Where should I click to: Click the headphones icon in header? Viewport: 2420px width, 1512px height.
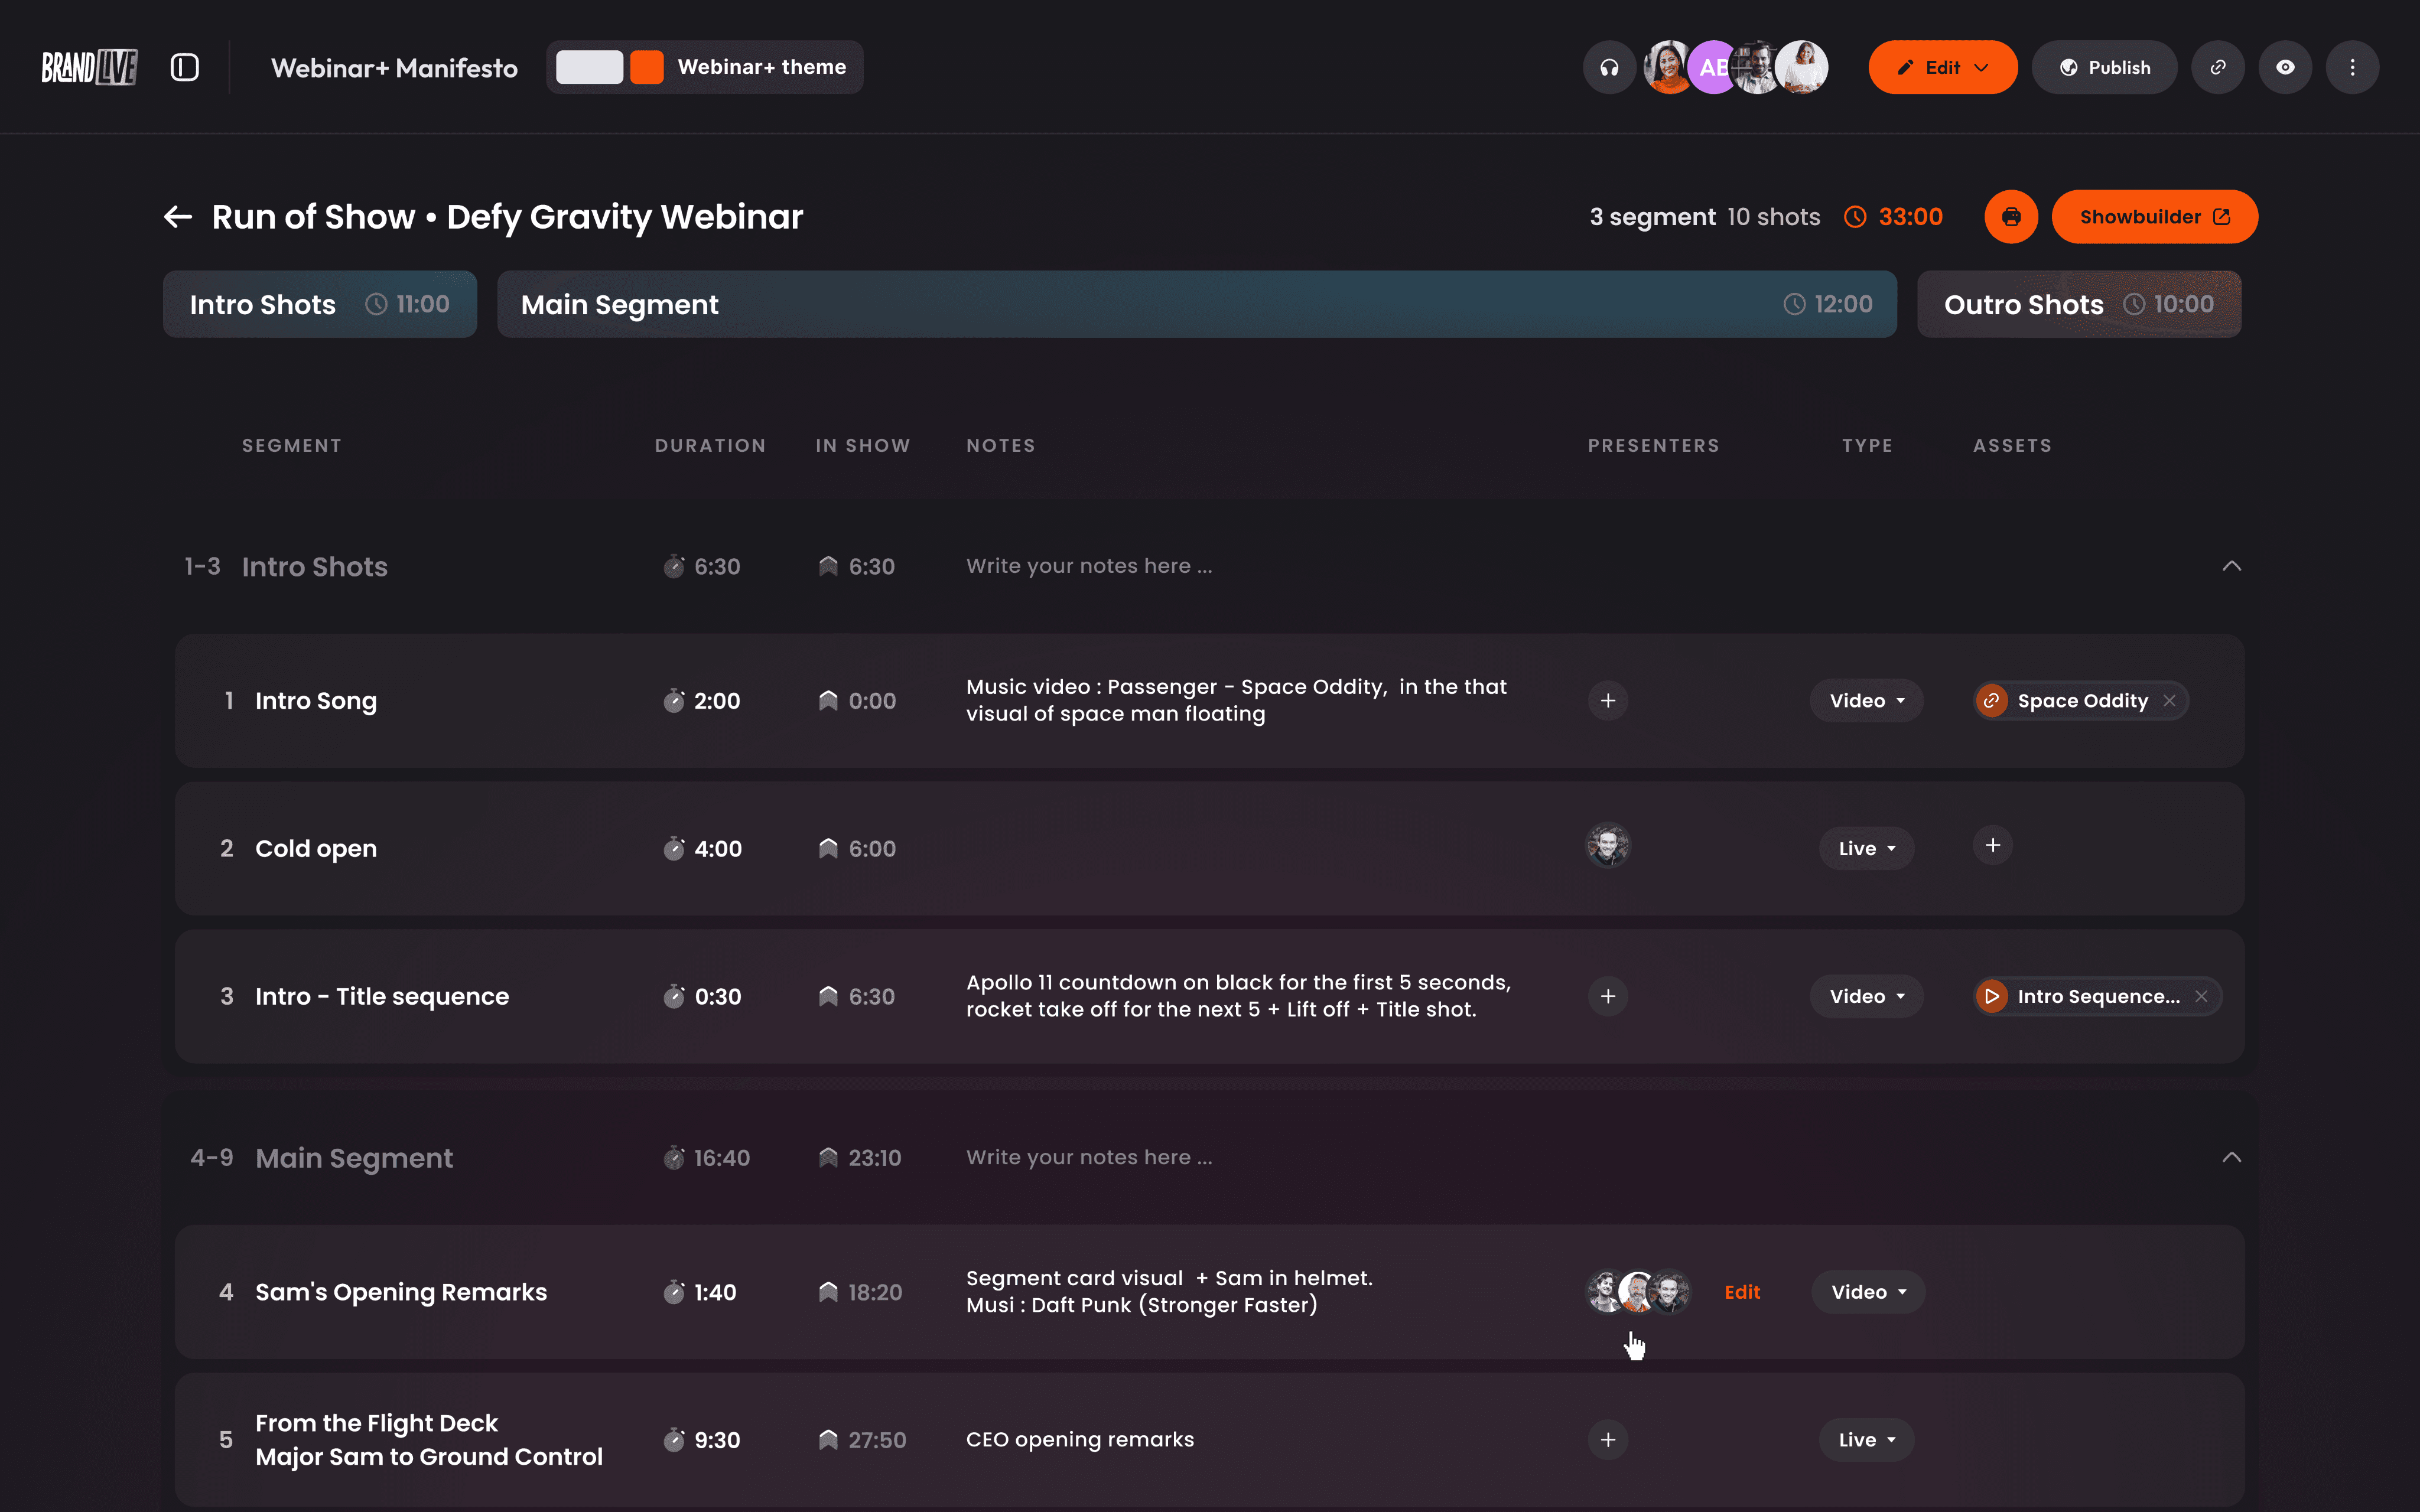1609,67
